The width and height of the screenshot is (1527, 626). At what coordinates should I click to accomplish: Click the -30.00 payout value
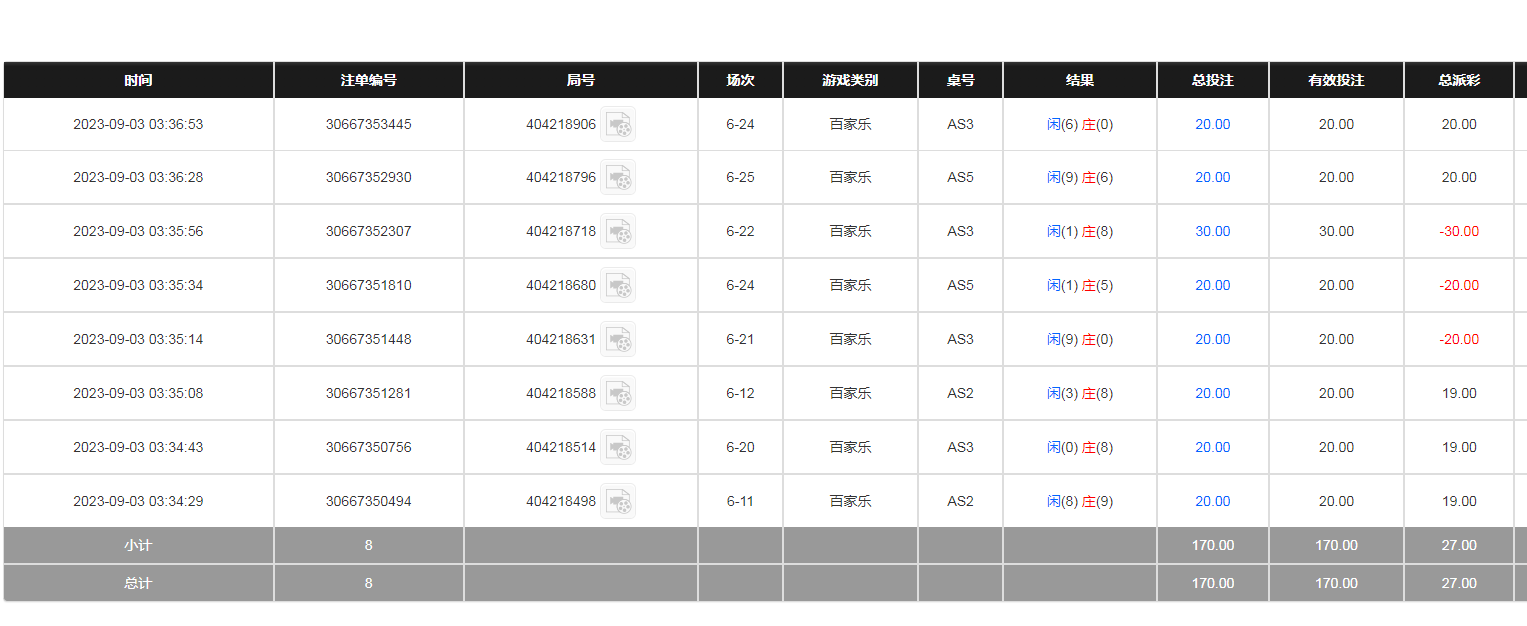pos(1458,231)
